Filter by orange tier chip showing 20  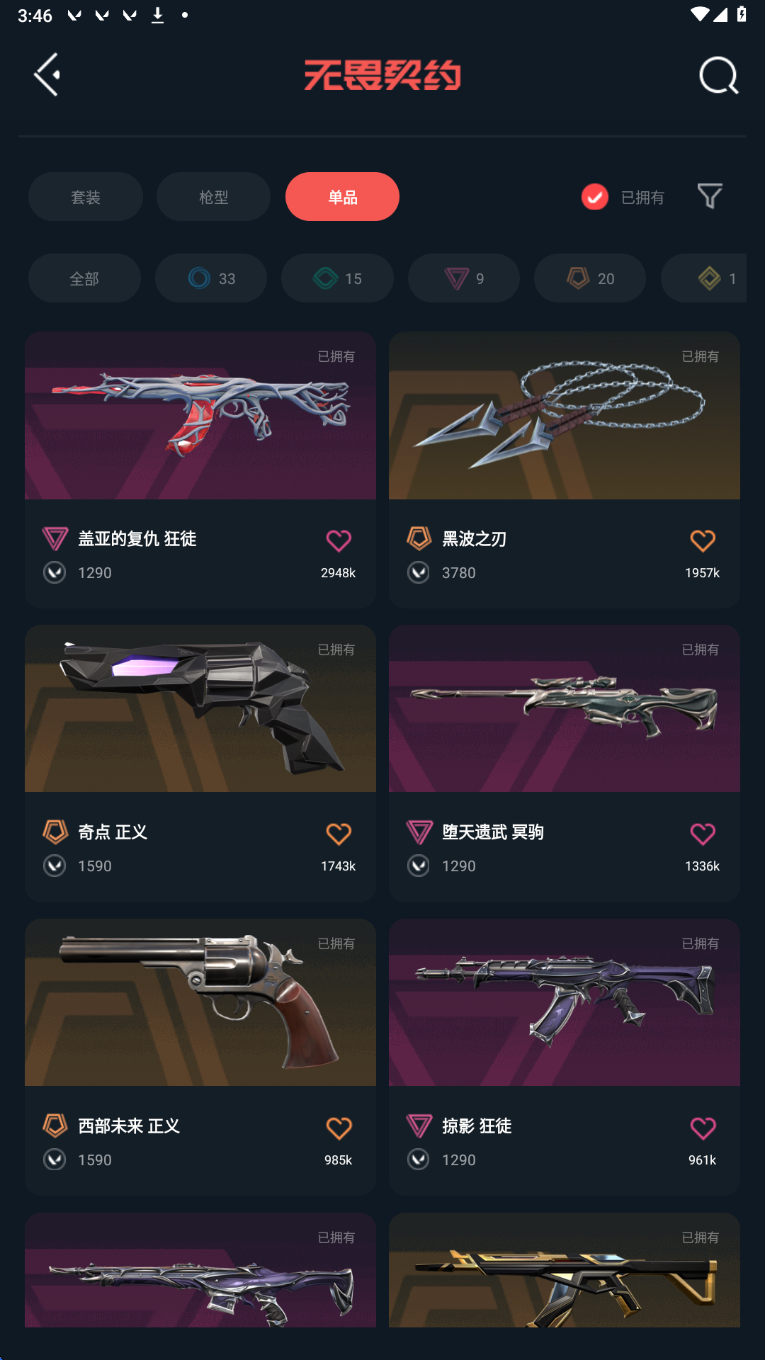[590, 278]
